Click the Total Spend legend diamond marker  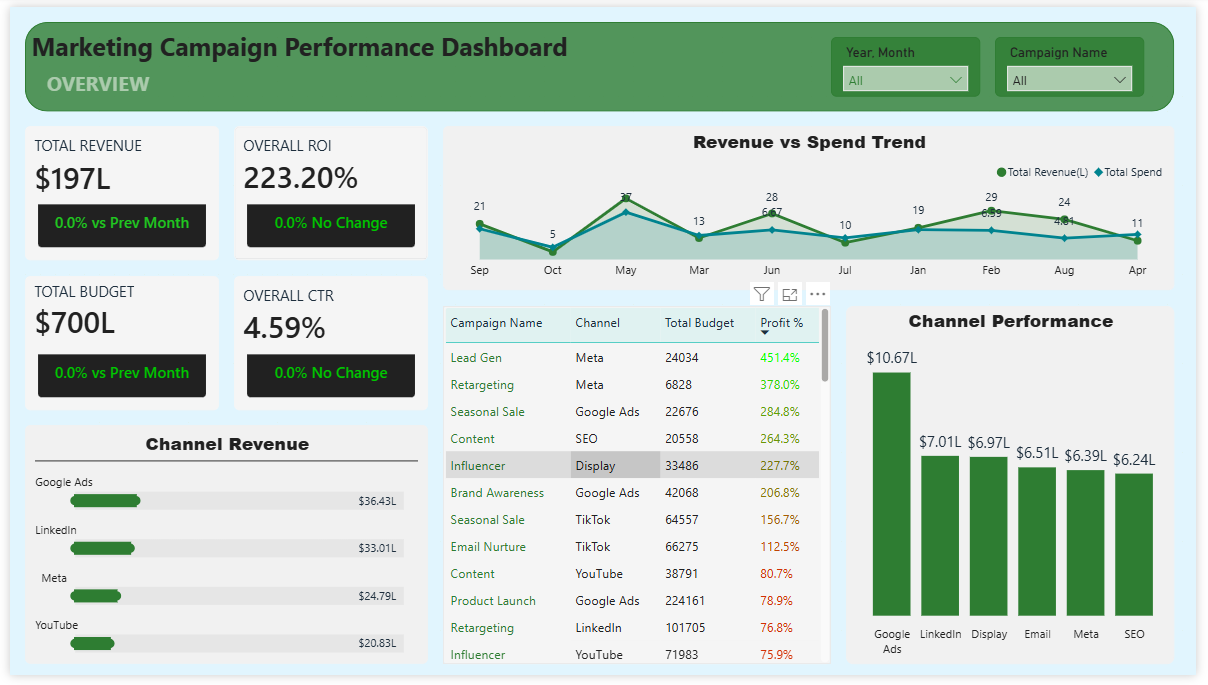click(x=1098, y=172)
